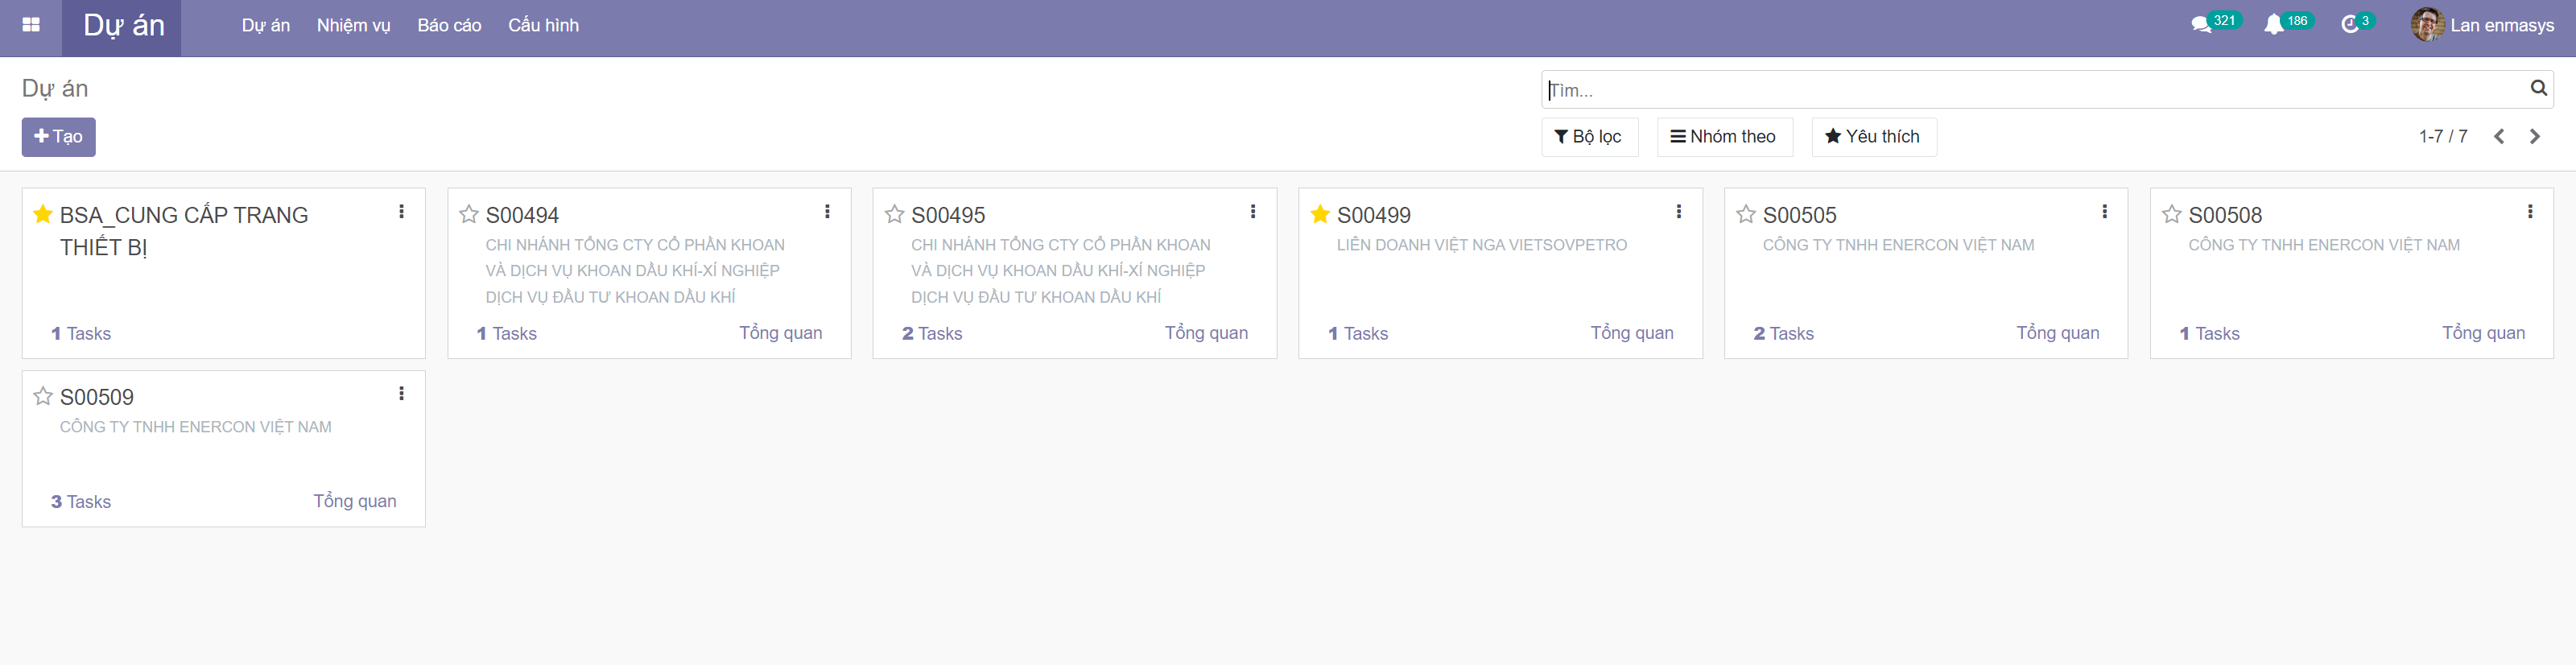2576x665 pixels.
Task: Open the Nhiệm vụ menu
Action: tap(353, 26)
